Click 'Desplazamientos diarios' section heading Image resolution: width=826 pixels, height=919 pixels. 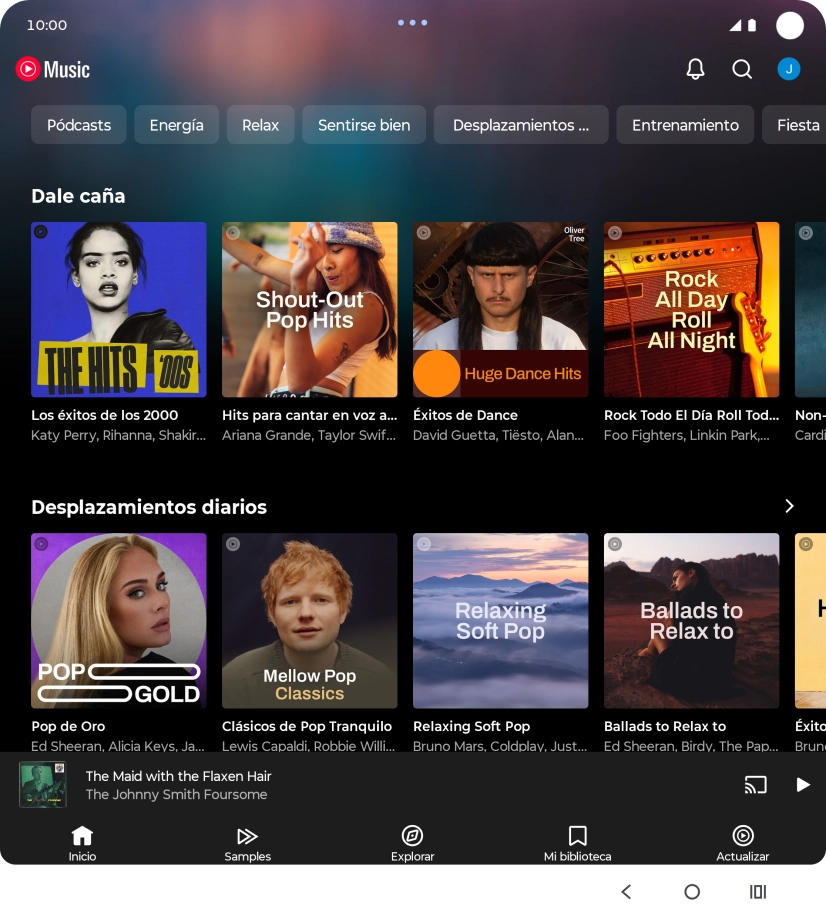149,507
